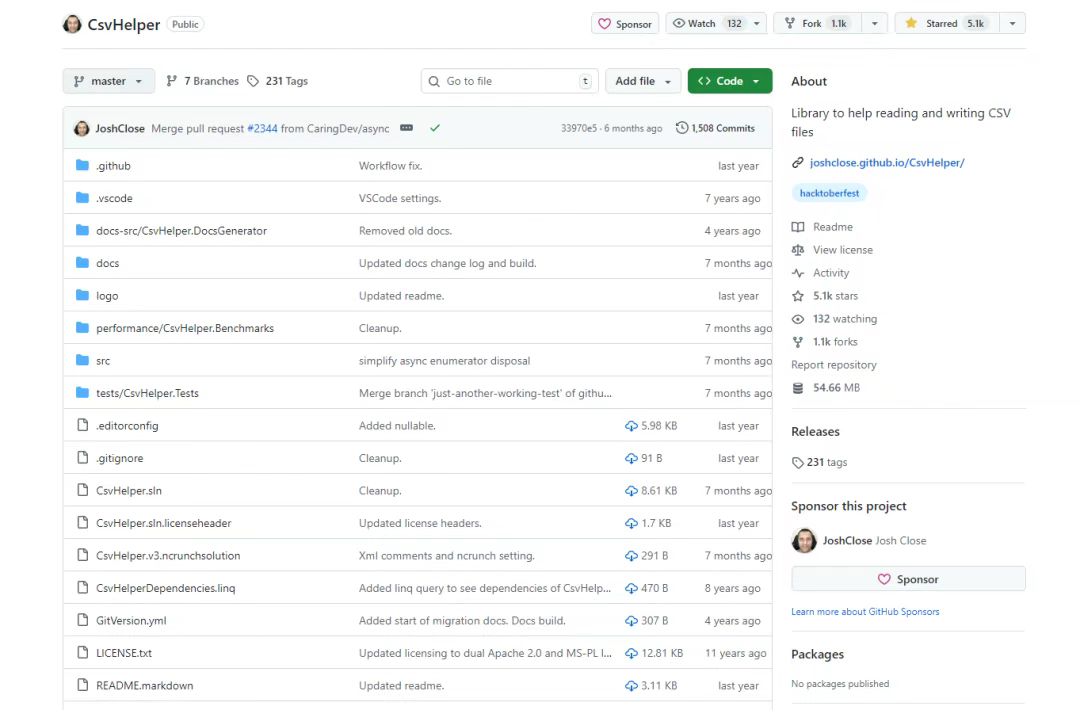Image resolution: width=1080 pixels, height=710 pixels.
Task: Click the green check status icon
Action: (435, 128)
